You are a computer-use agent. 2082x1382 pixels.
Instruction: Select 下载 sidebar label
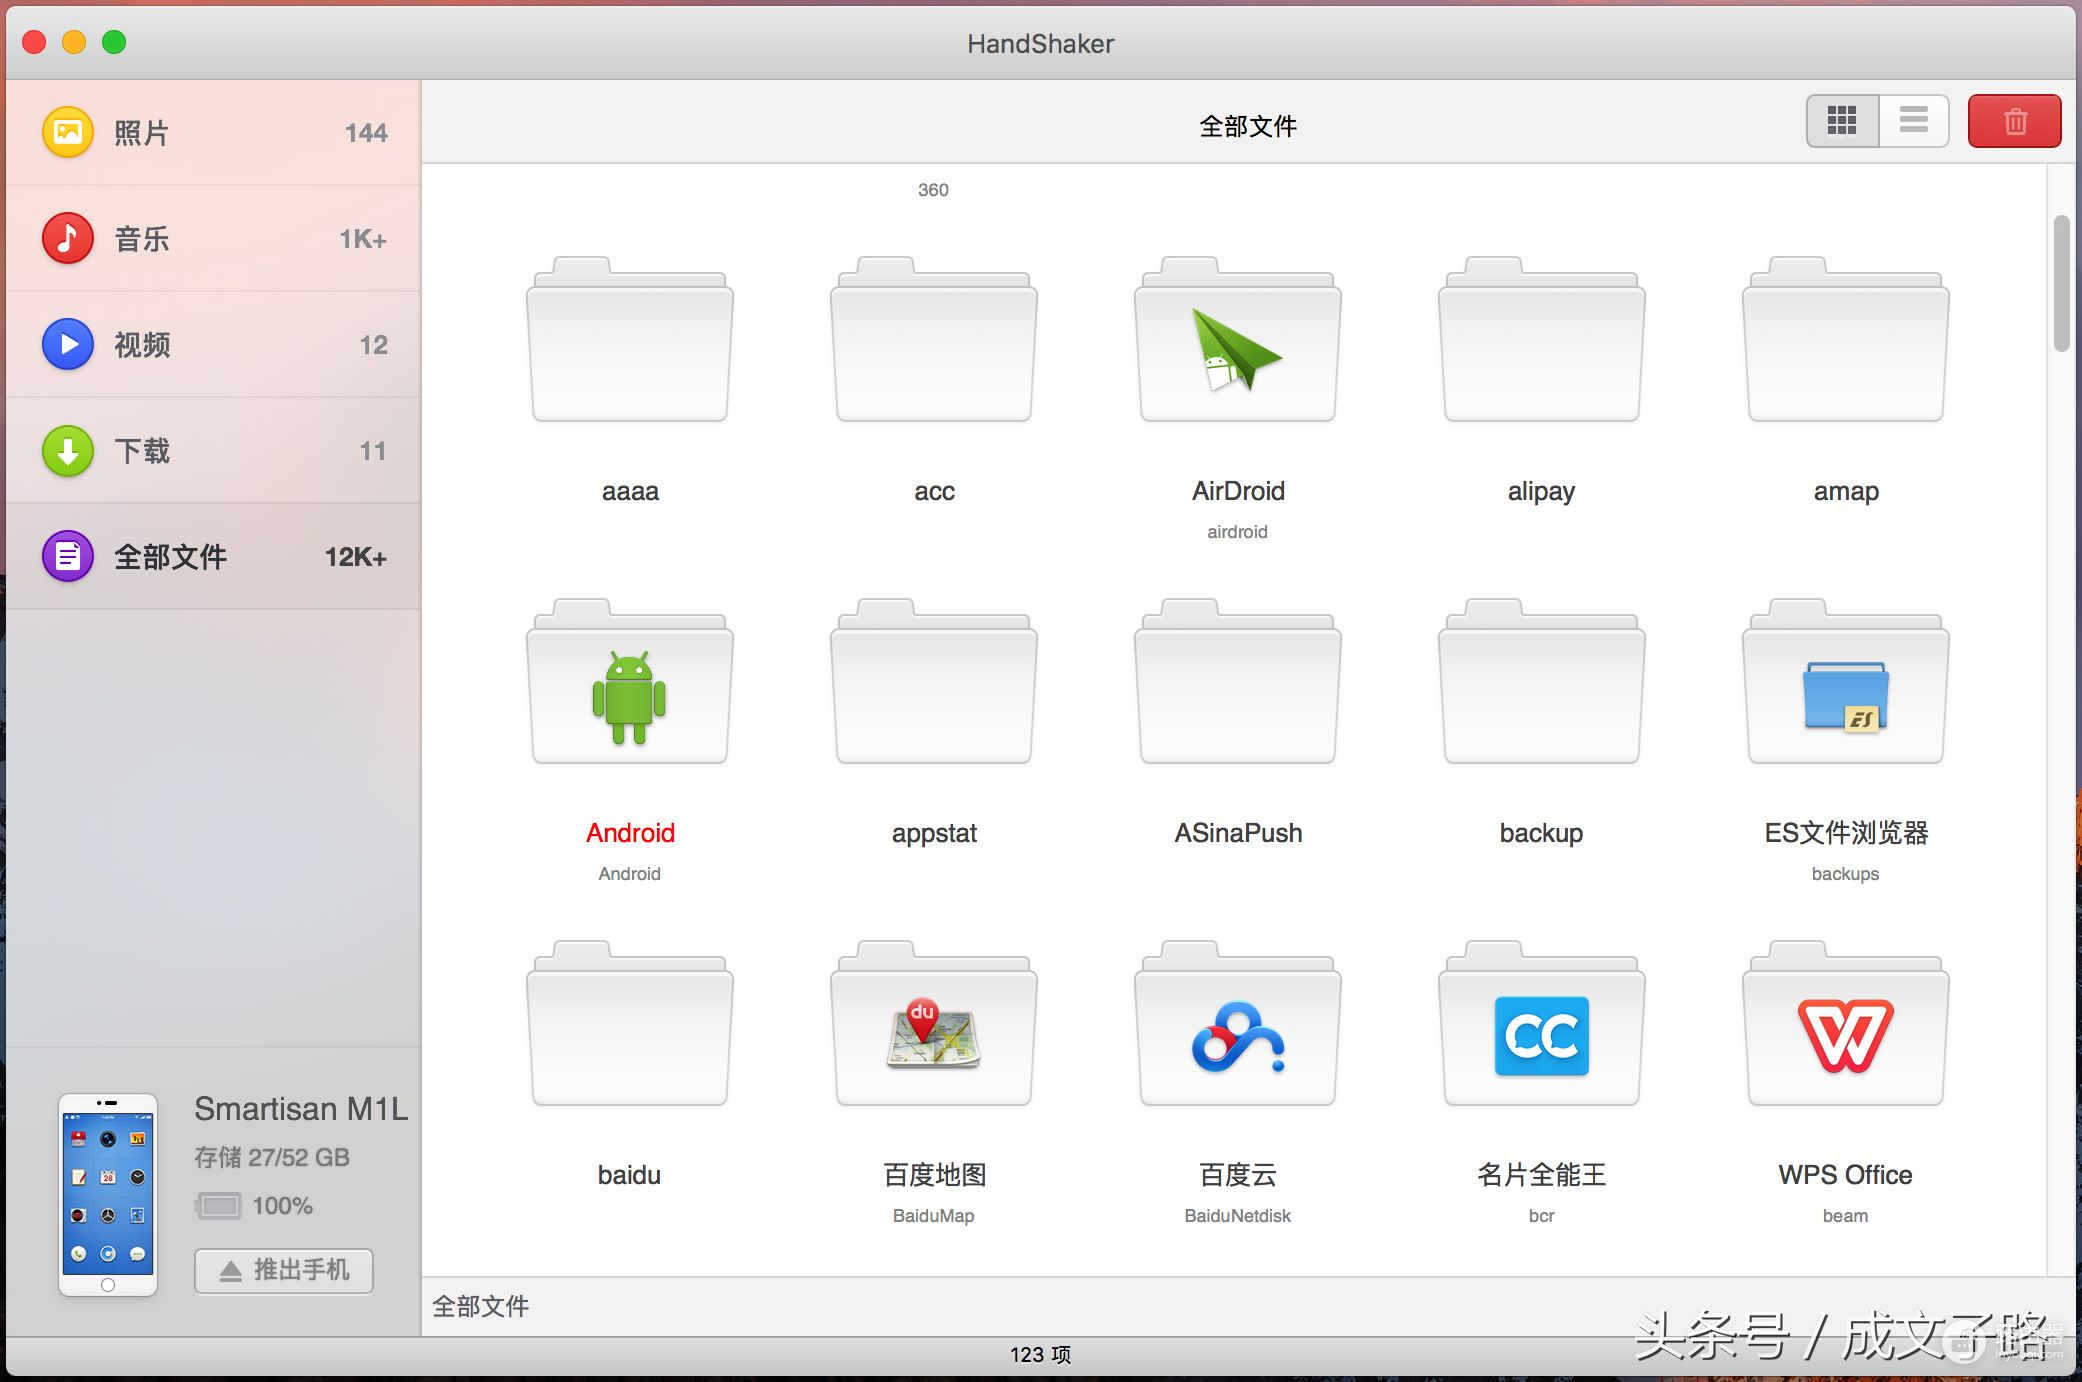click(141, 451)
